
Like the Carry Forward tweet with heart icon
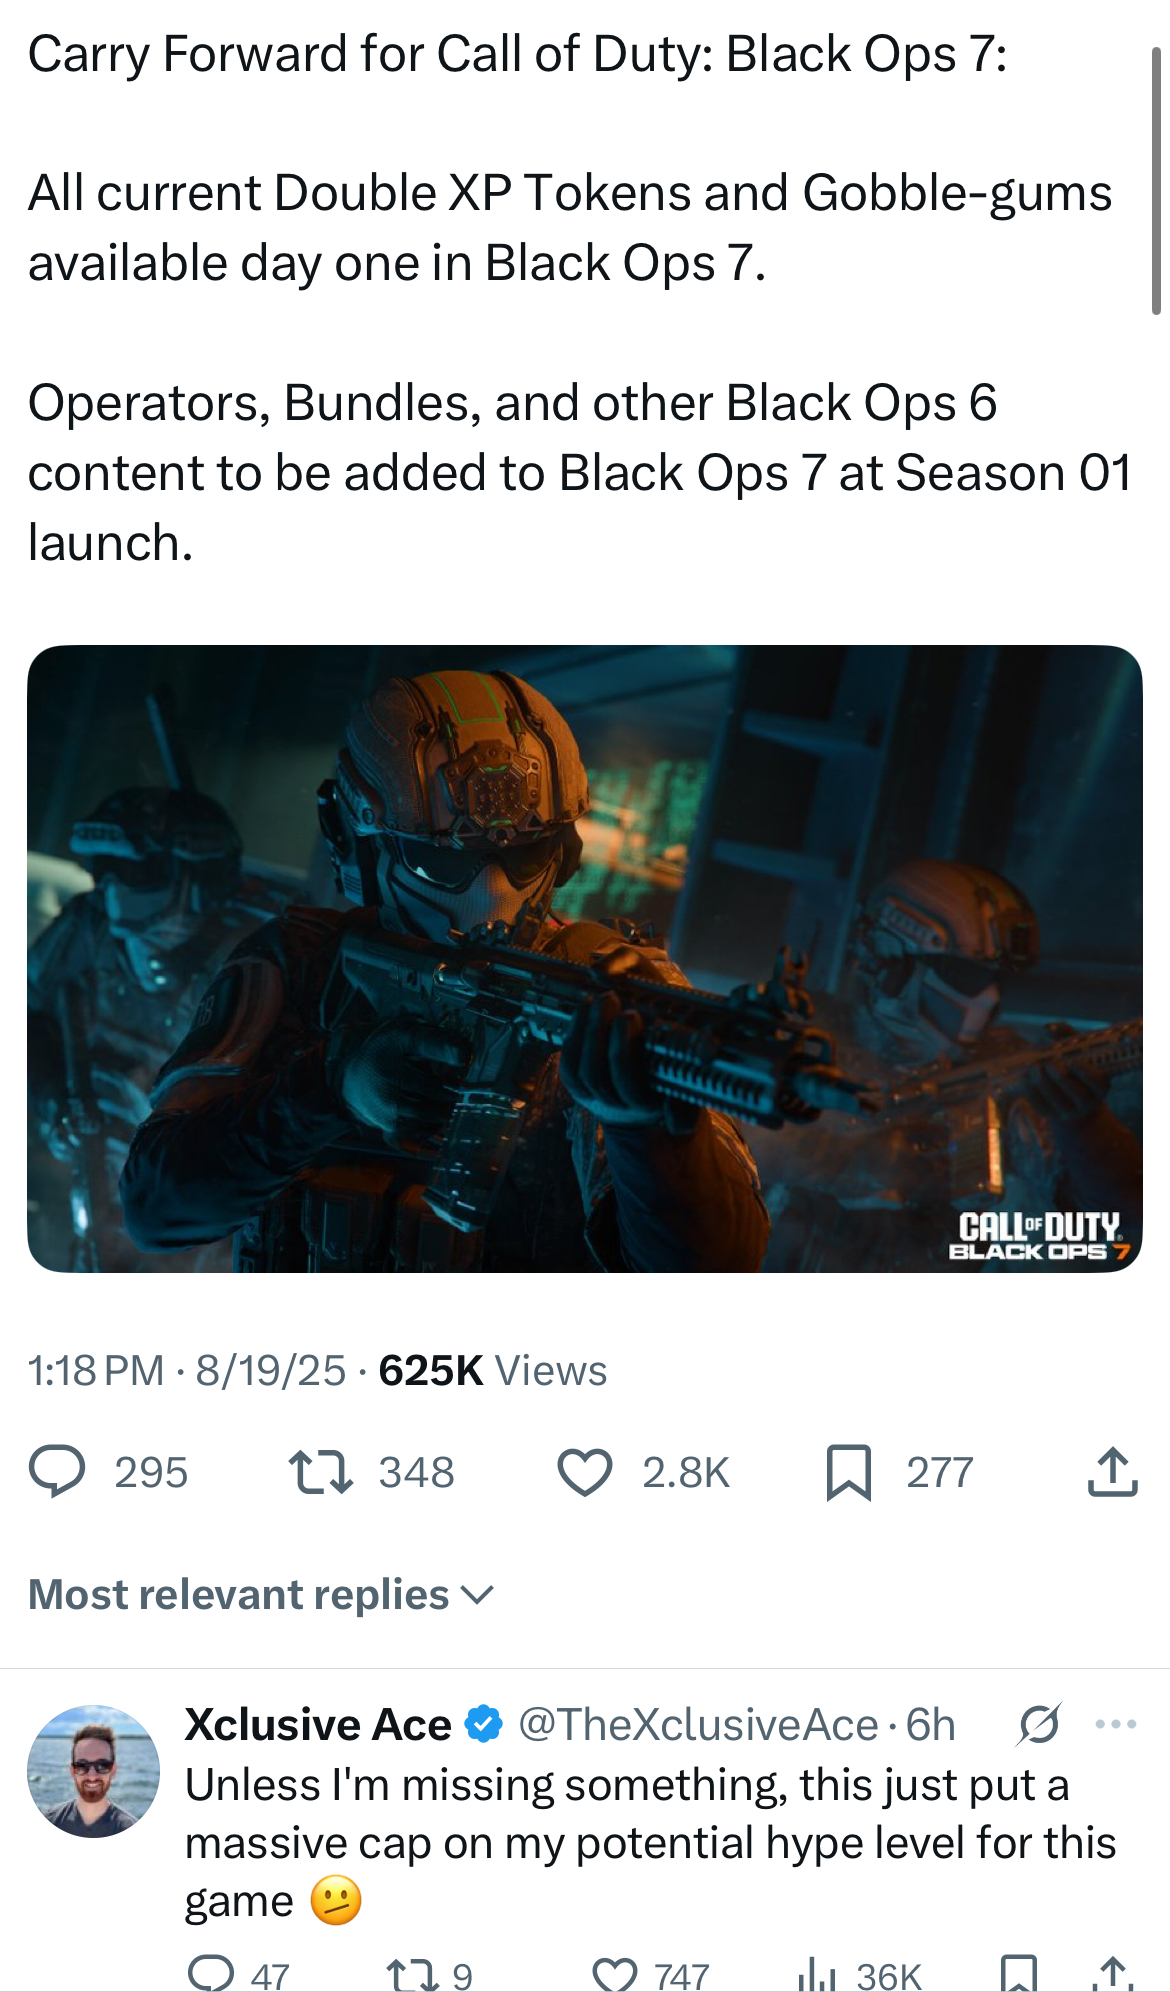[584, 1472]
